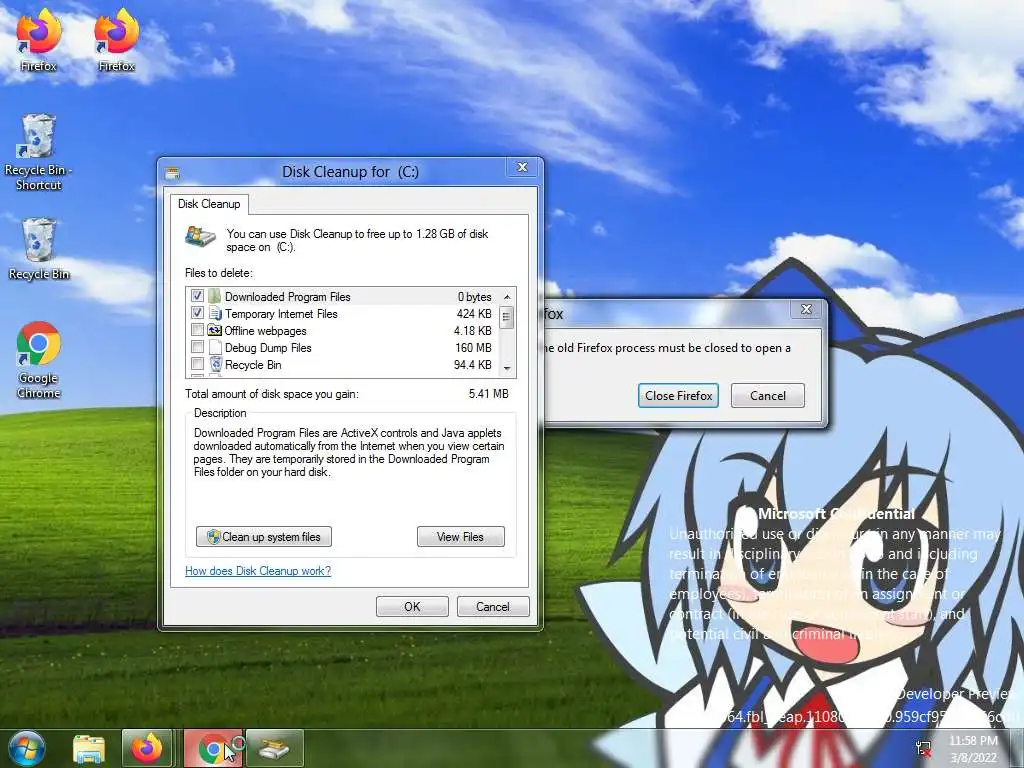Switch to Disk Cleanup taskbar button
This screenshot has width=1024, height=768.
(275, 748)
